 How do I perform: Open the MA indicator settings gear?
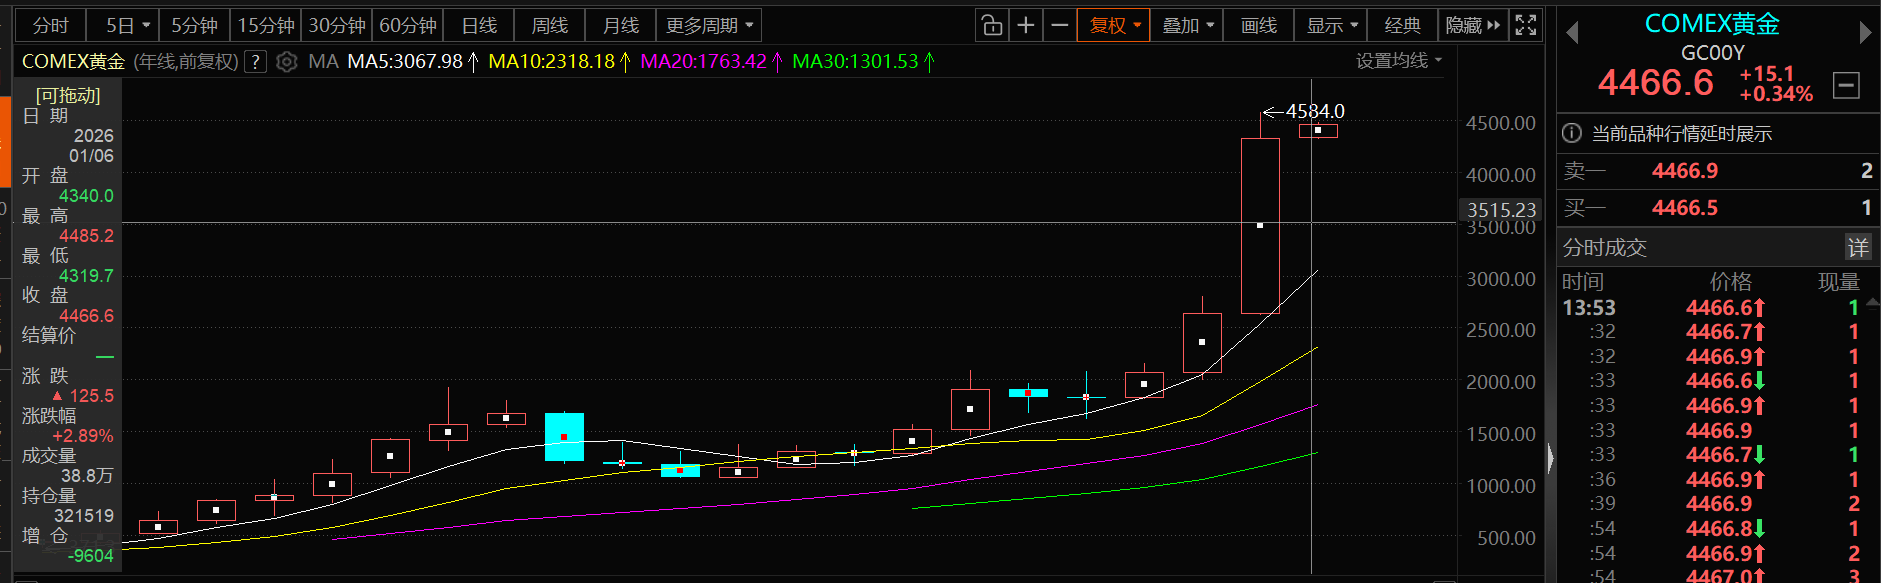(x=287, y=62)
